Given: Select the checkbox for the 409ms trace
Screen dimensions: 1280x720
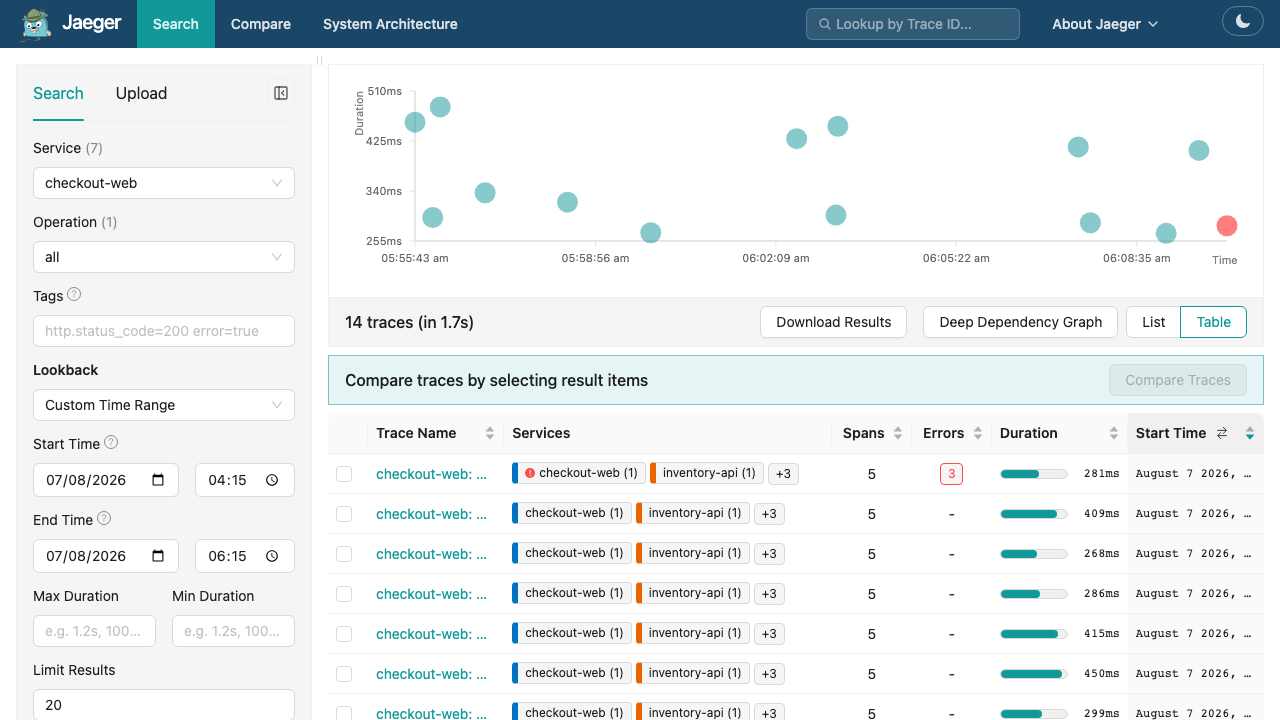Looking at the screenshot, I should click(x=344, y=514).
